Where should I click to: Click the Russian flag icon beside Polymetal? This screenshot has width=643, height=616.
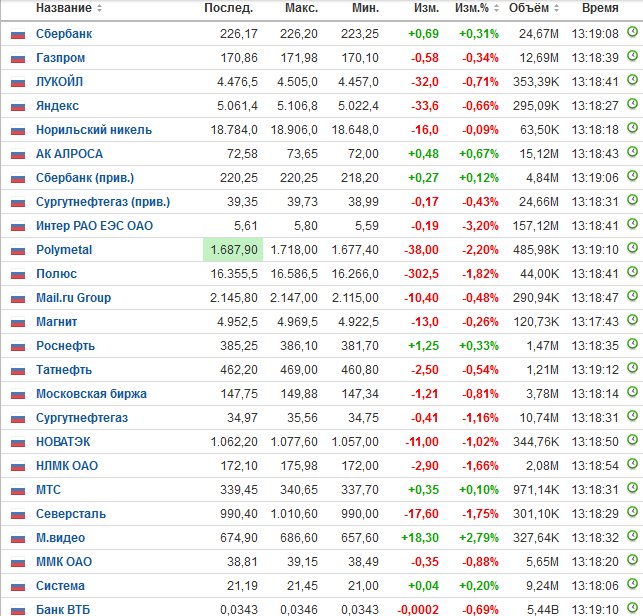pyautogui.click(x=18, y=251)
